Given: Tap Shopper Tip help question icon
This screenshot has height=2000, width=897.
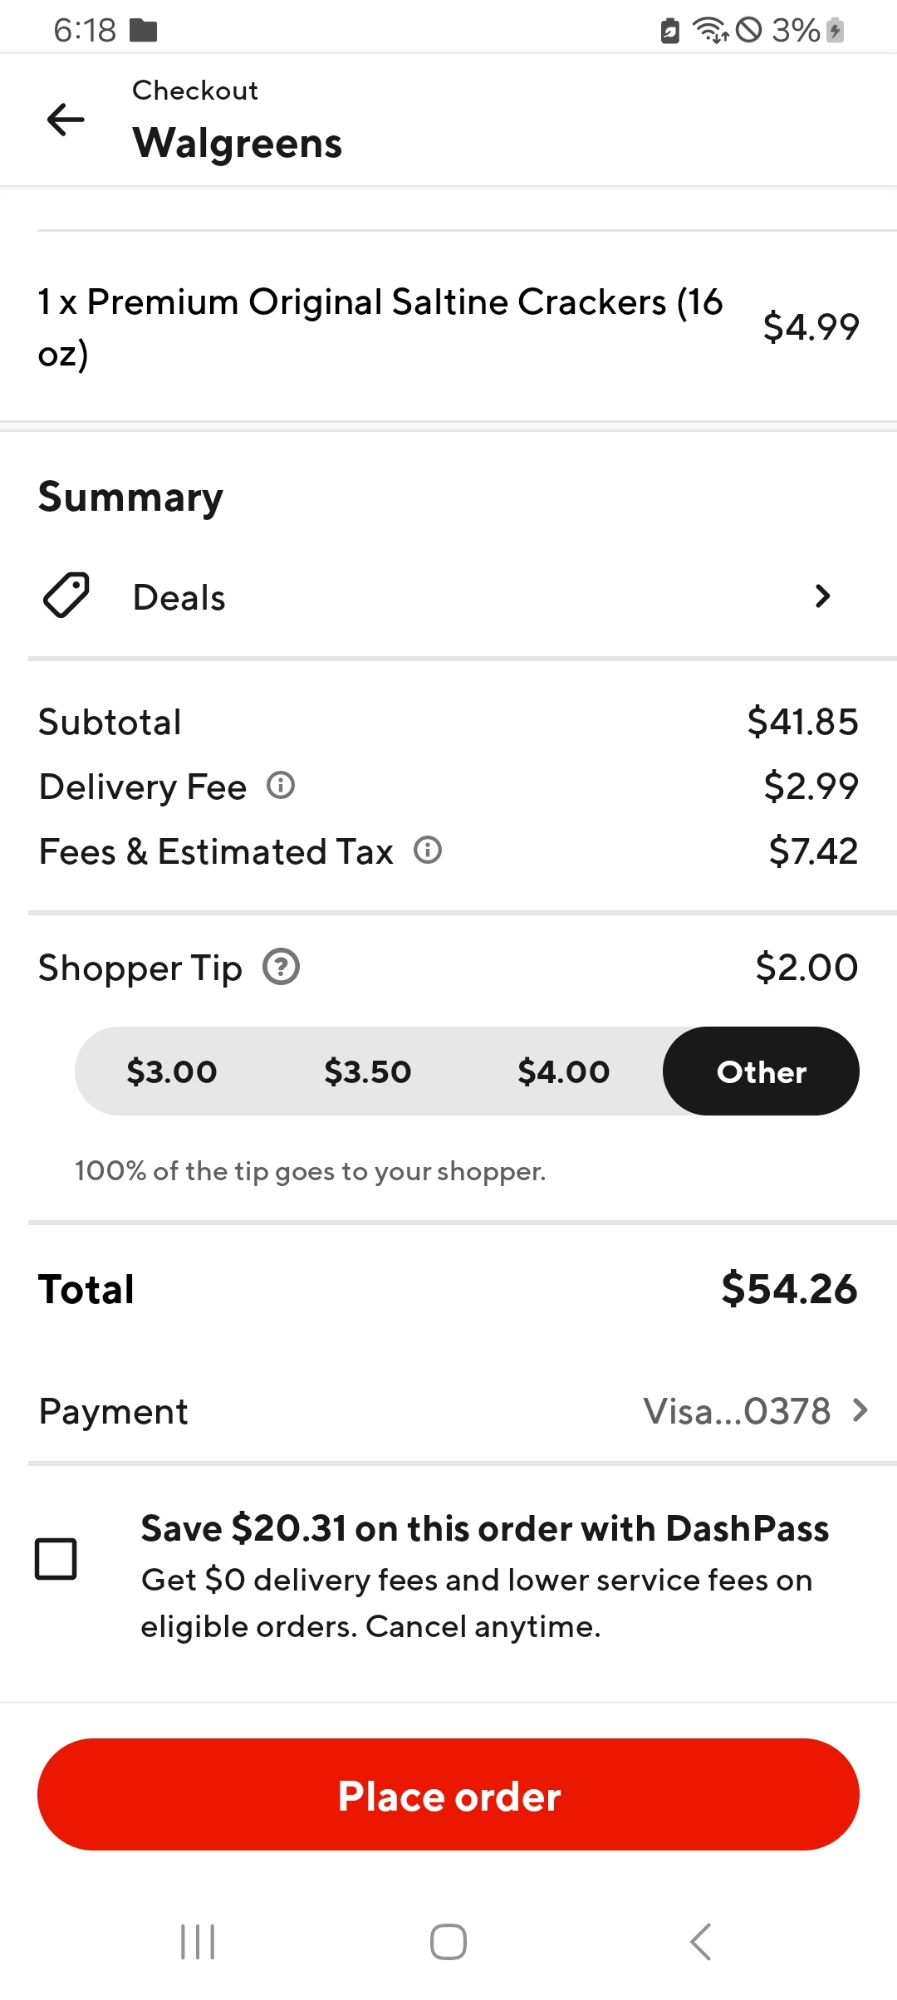Looking at the screenshot, I should [281, 967].
